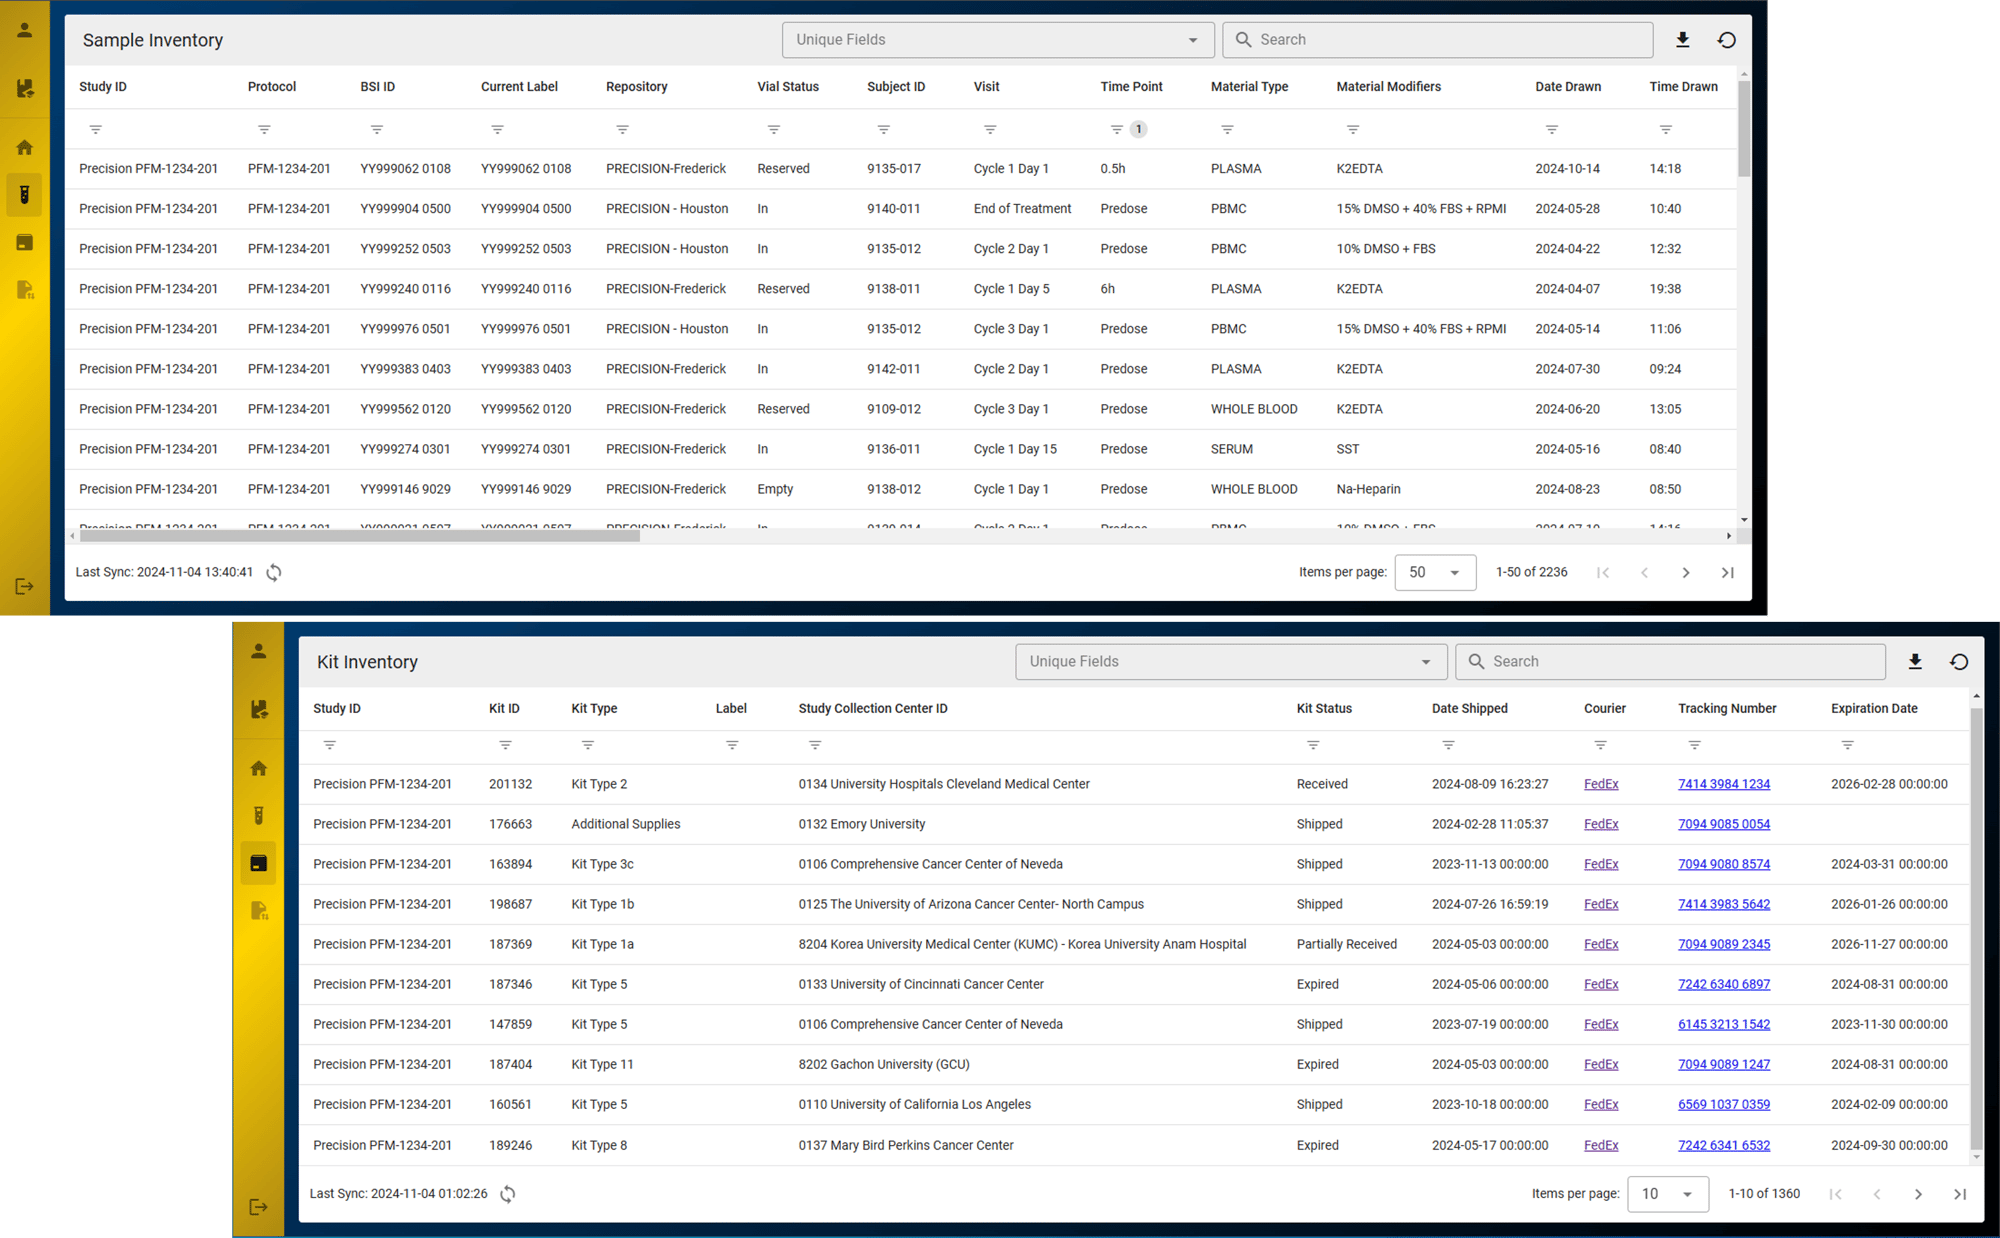Open tracking number 7414 3984 1234
The width and height of the screenshot is (2000, 1238).
(1724, 784)
